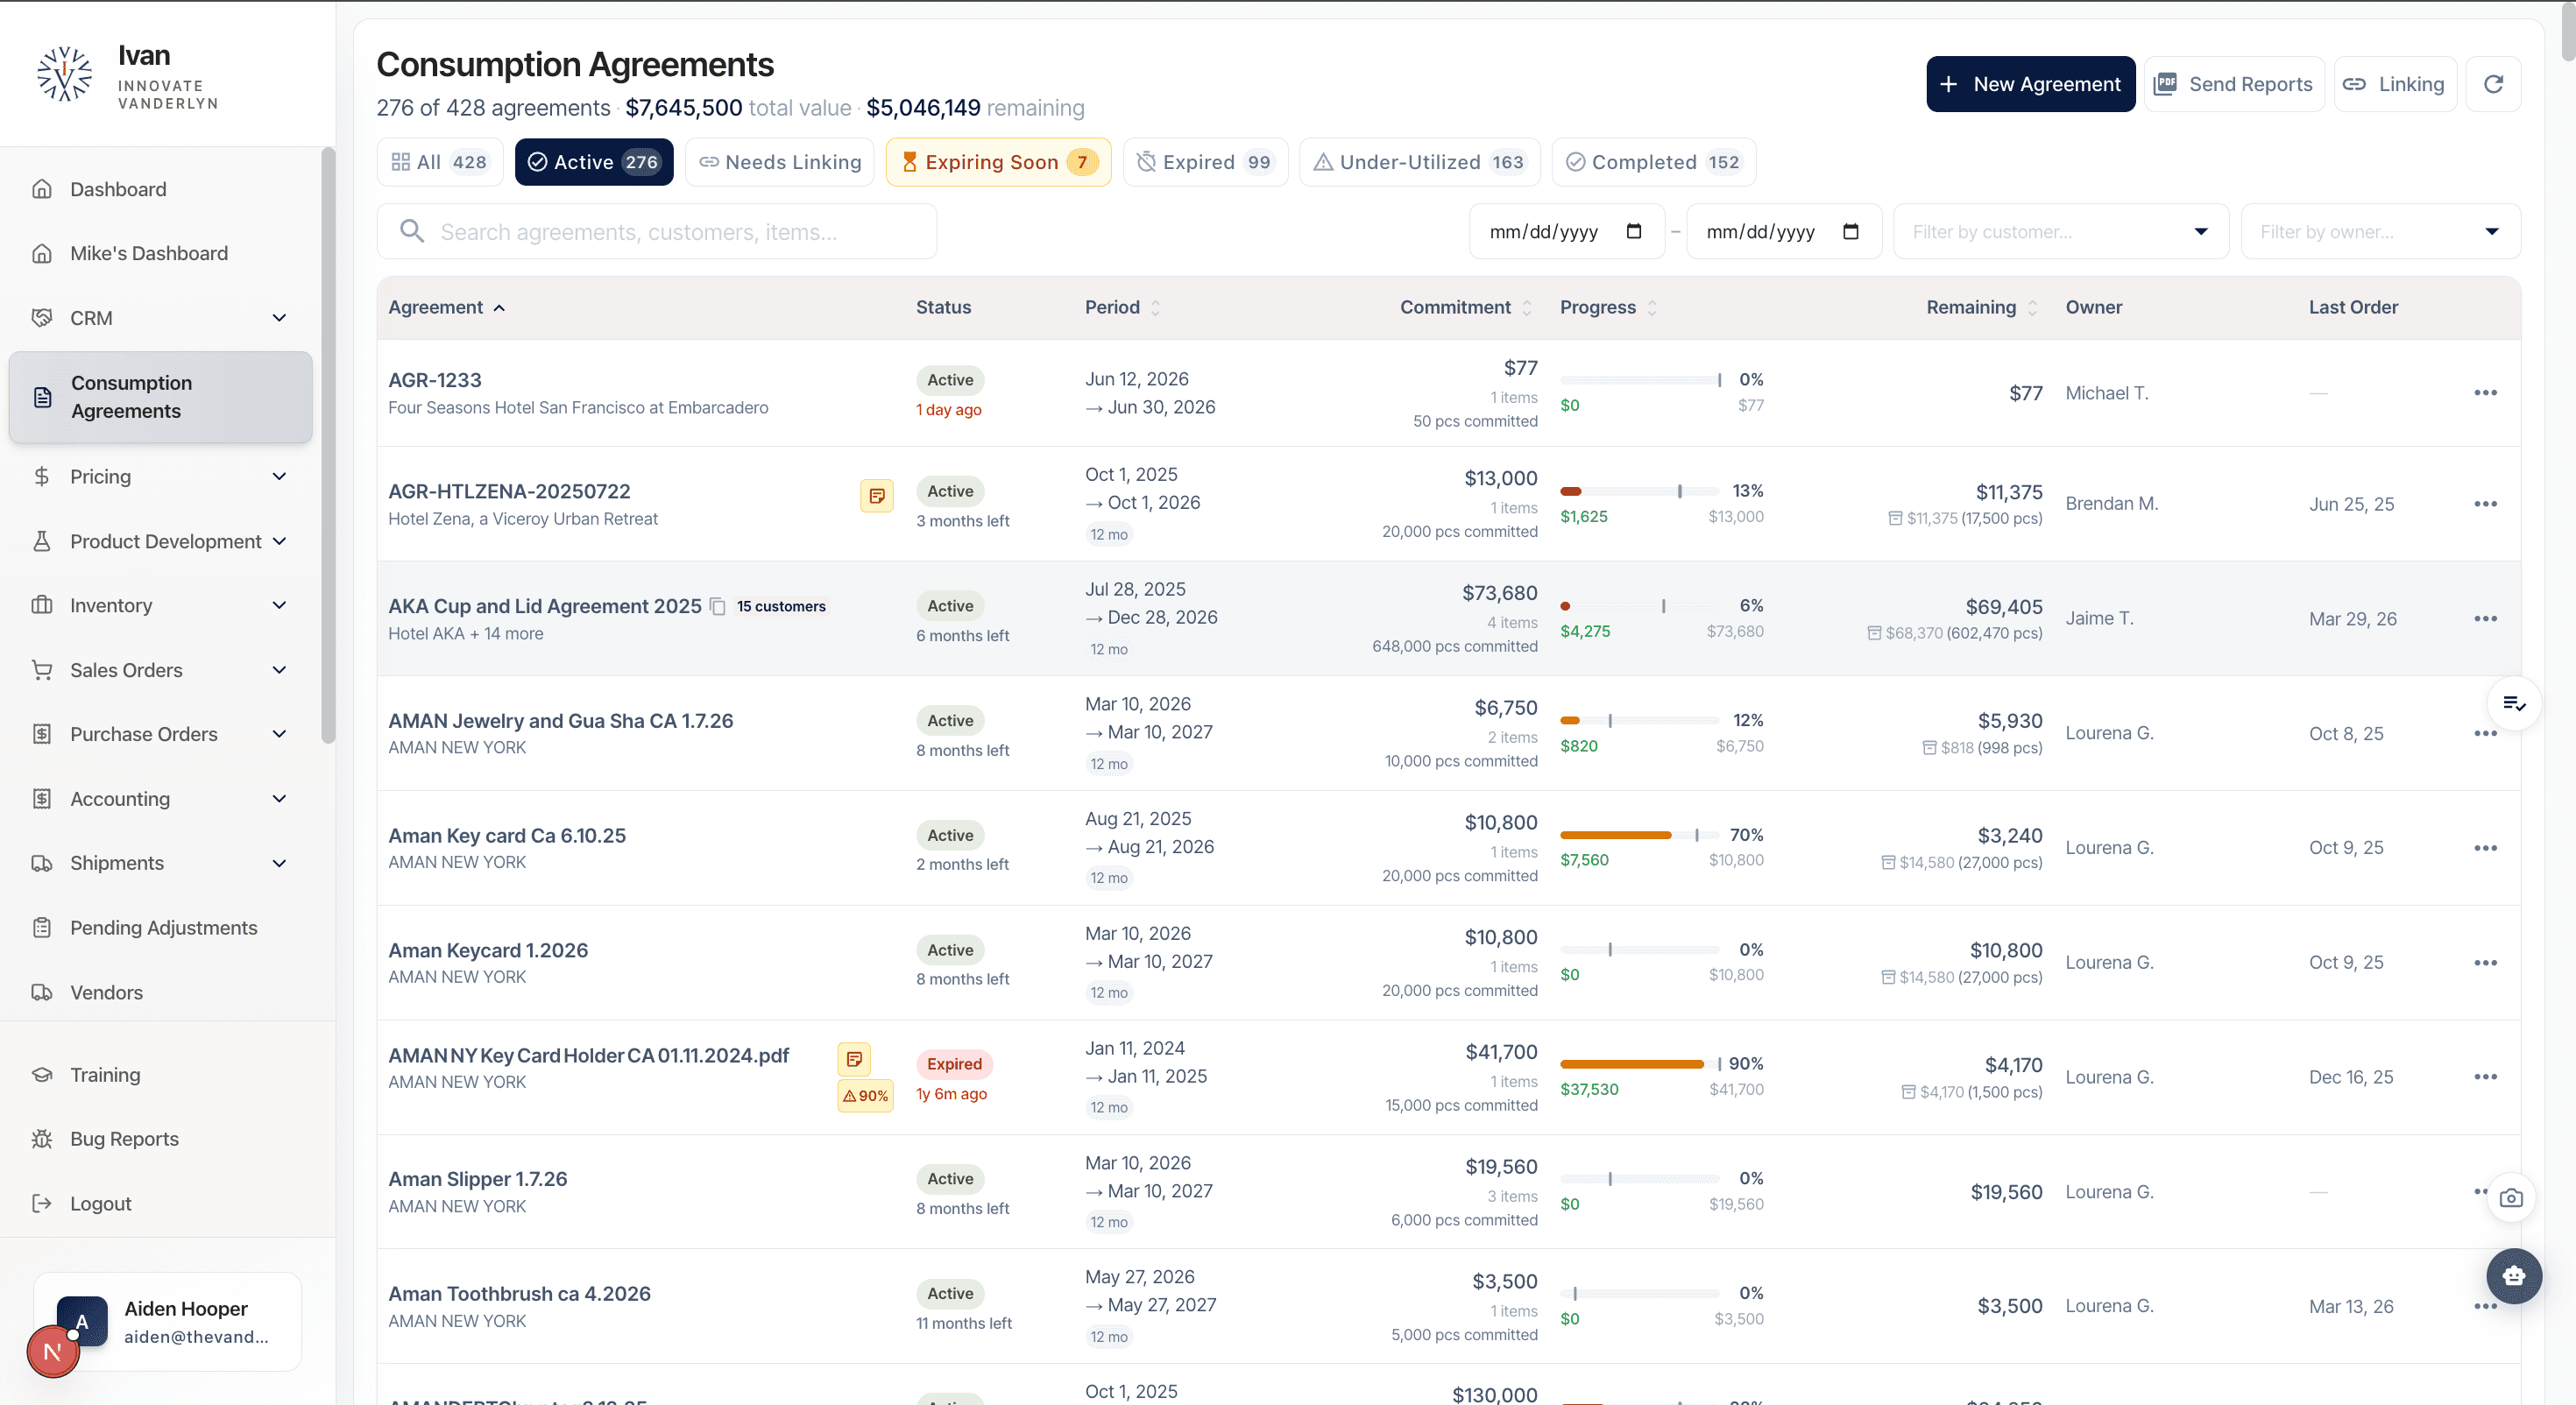Open the Aman Slipper 1.7.26 agreement
2576x1405 pixels.
[477, 1179]
